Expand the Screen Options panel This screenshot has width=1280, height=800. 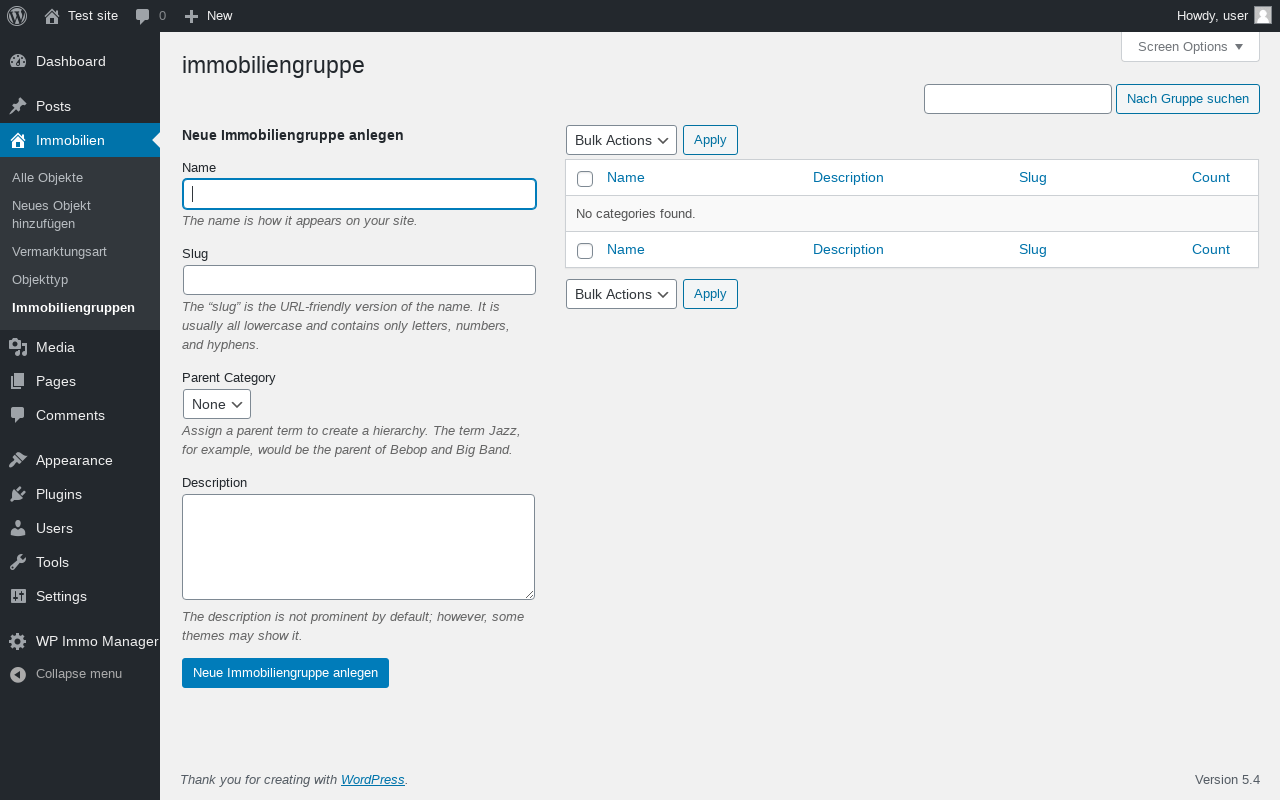coord(1190,47)
